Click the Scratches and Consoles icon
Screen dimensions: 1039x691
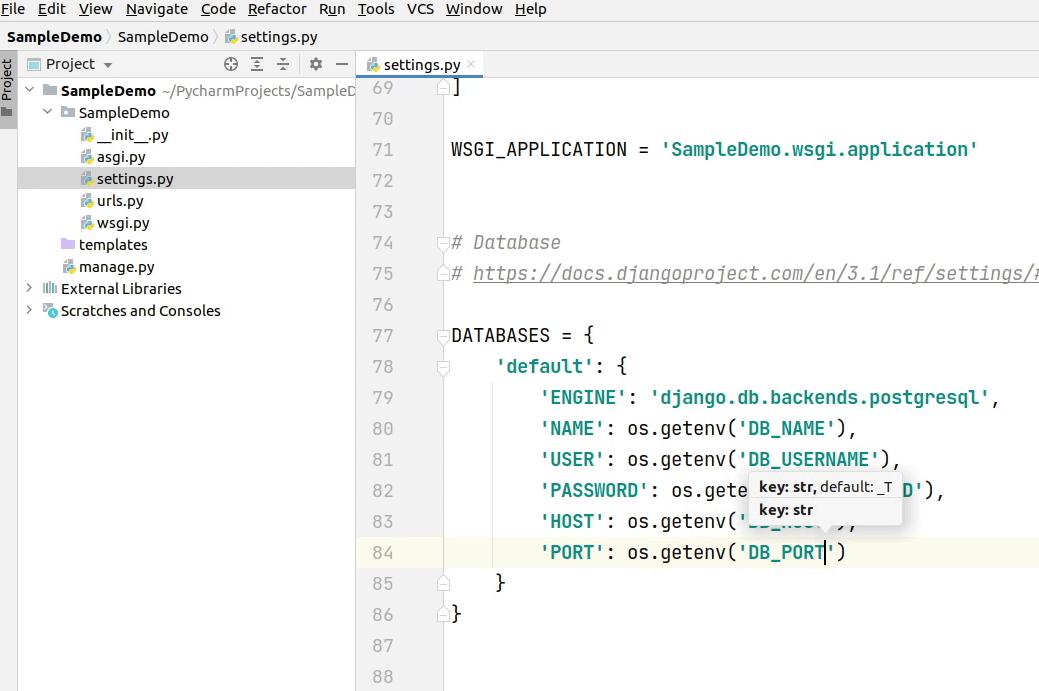49,311
